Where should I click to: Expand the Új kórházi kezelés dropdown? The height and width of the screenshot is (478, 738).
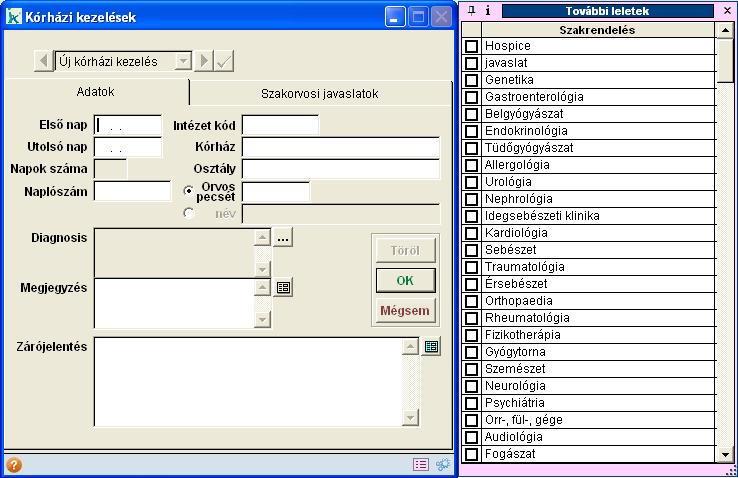tap(182, 61)
